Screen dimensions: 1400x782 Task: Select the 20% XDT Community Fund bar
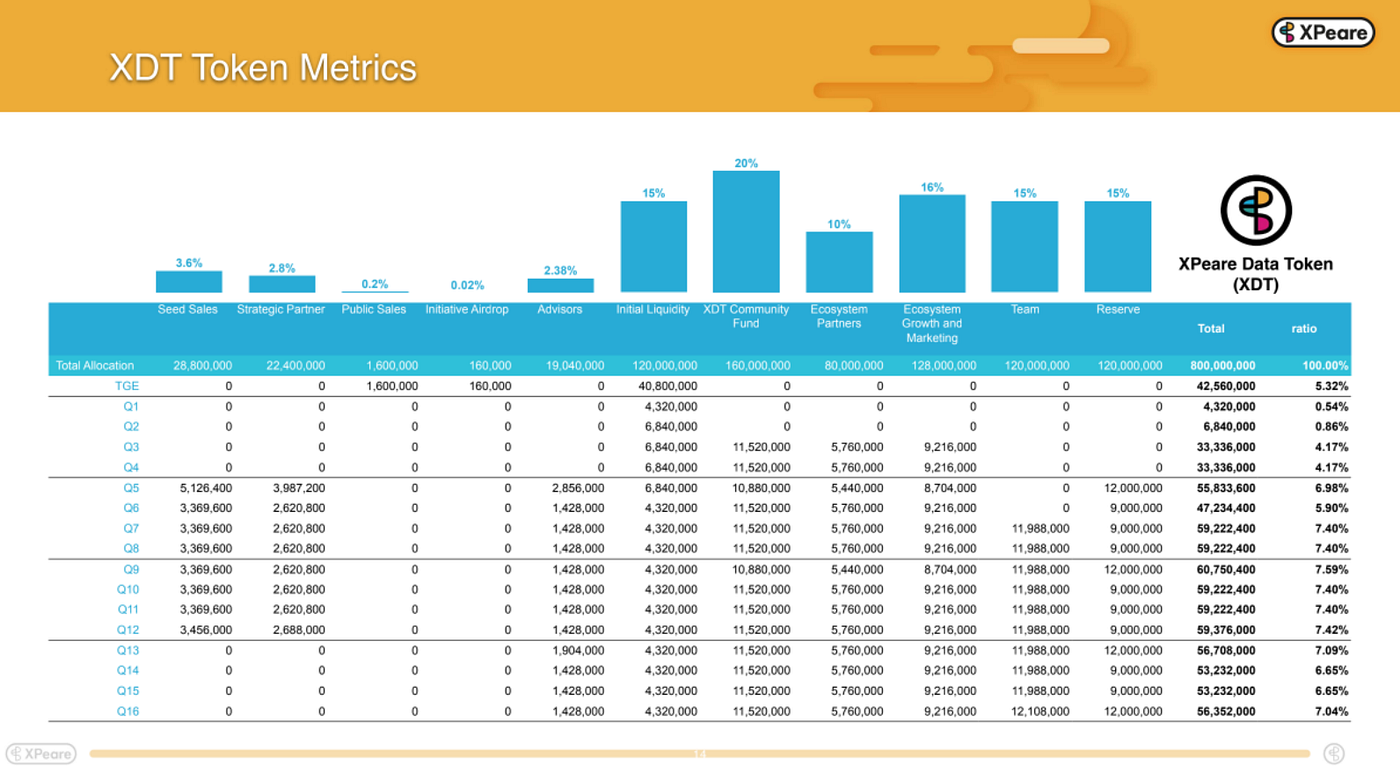746,232
